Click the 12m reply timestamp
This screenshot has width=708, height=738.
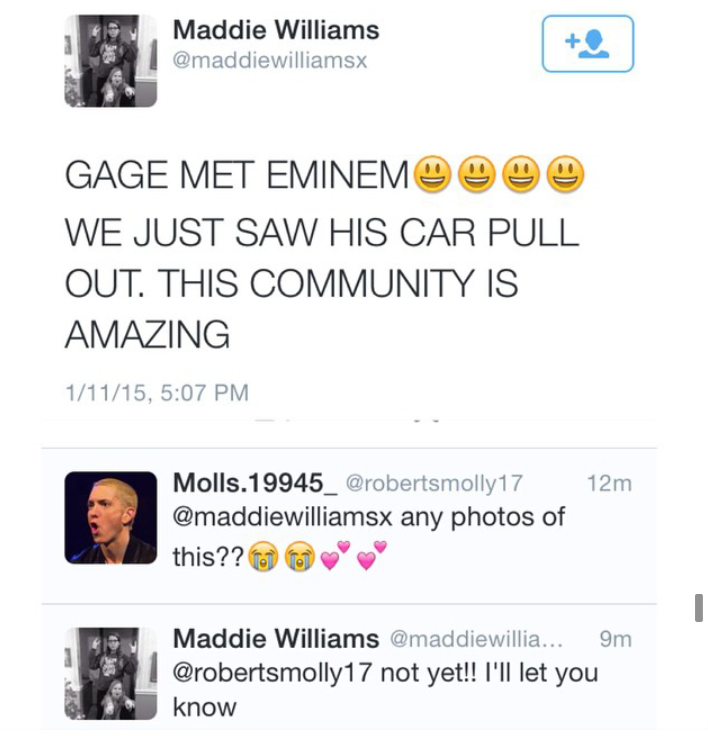[609, 483]
